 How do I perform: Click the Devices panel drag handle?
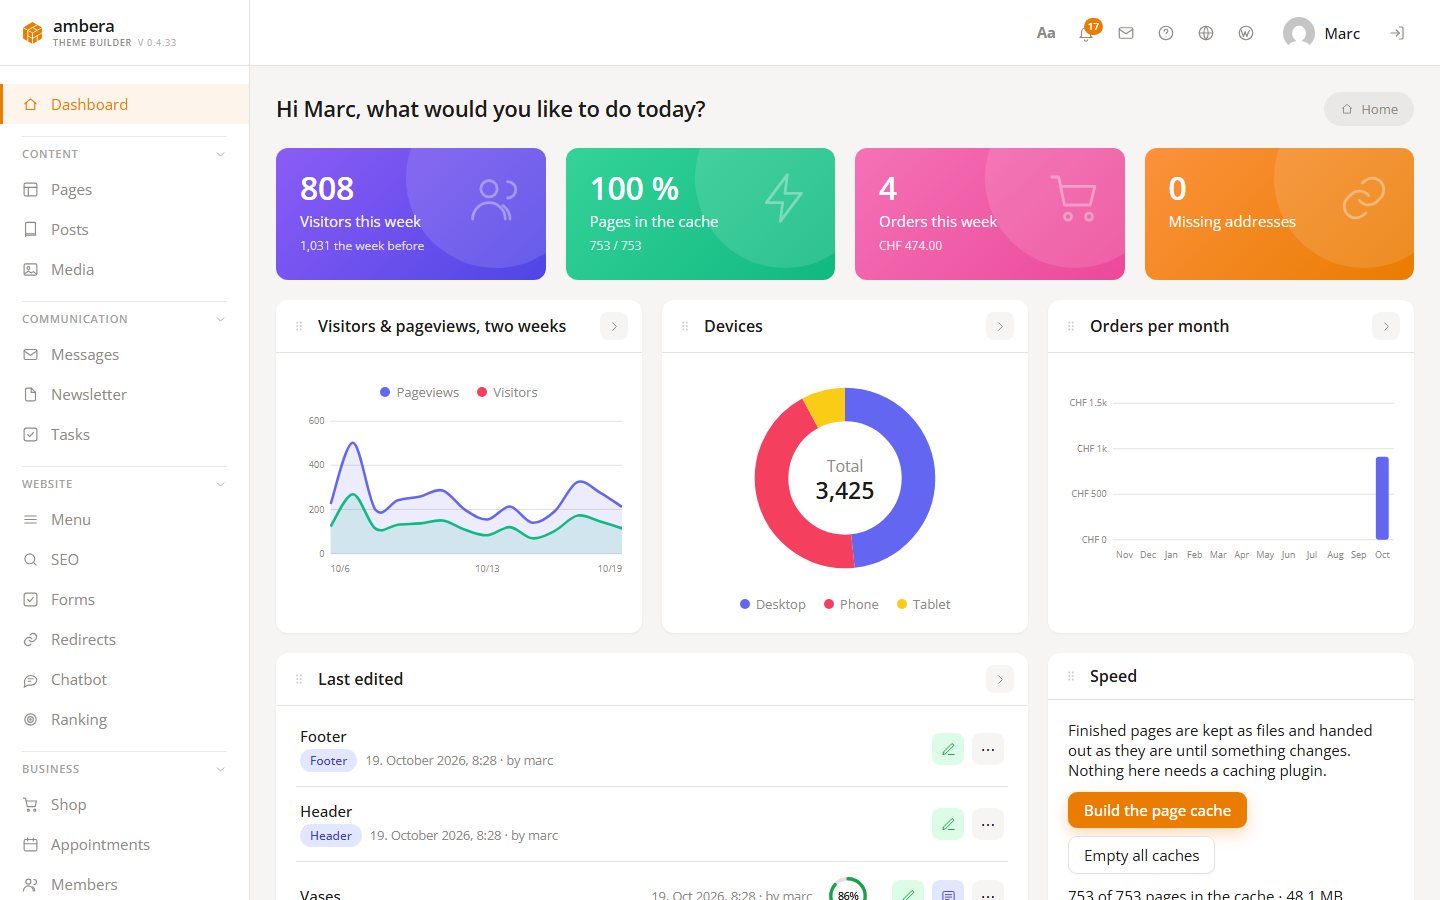685,326
